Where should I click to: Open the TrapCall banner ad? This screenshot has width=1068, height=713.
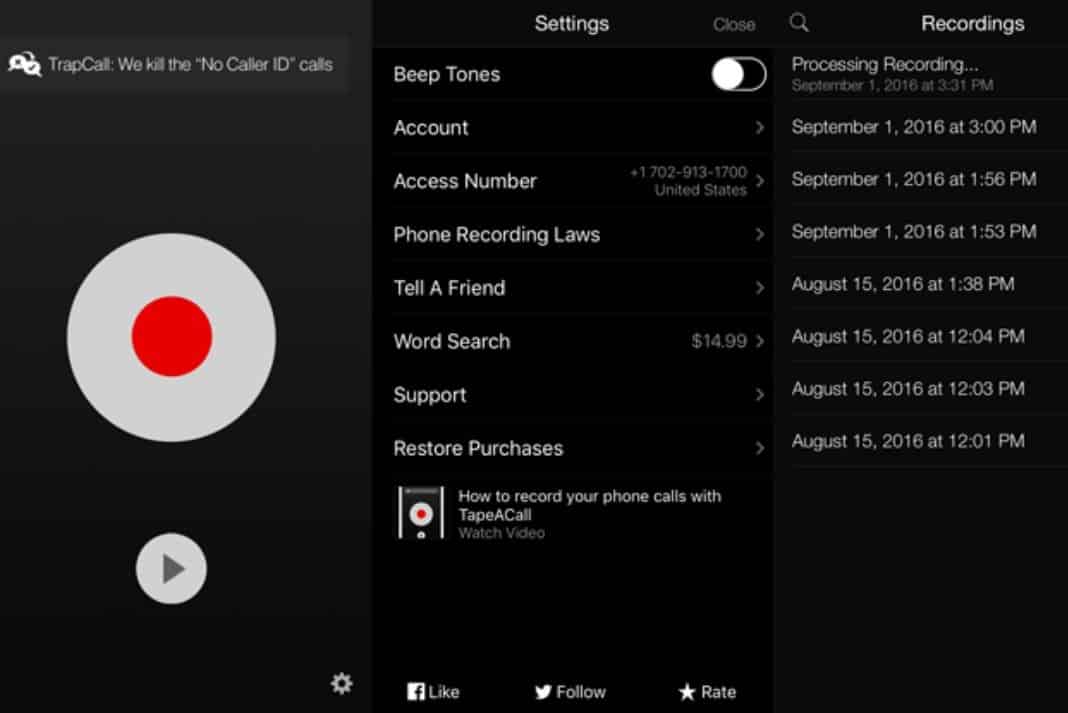[172, 65]
